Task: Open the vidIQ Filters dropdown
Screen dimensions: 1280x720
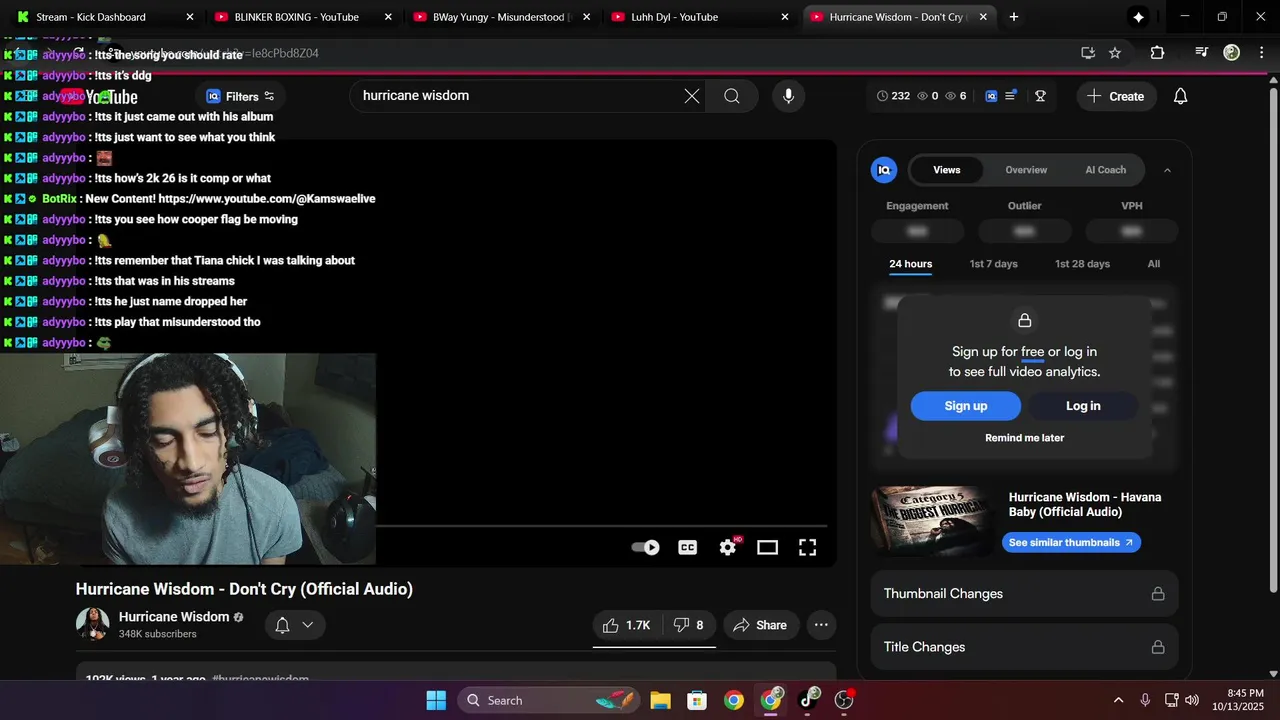Action: [x=240, y=96]
